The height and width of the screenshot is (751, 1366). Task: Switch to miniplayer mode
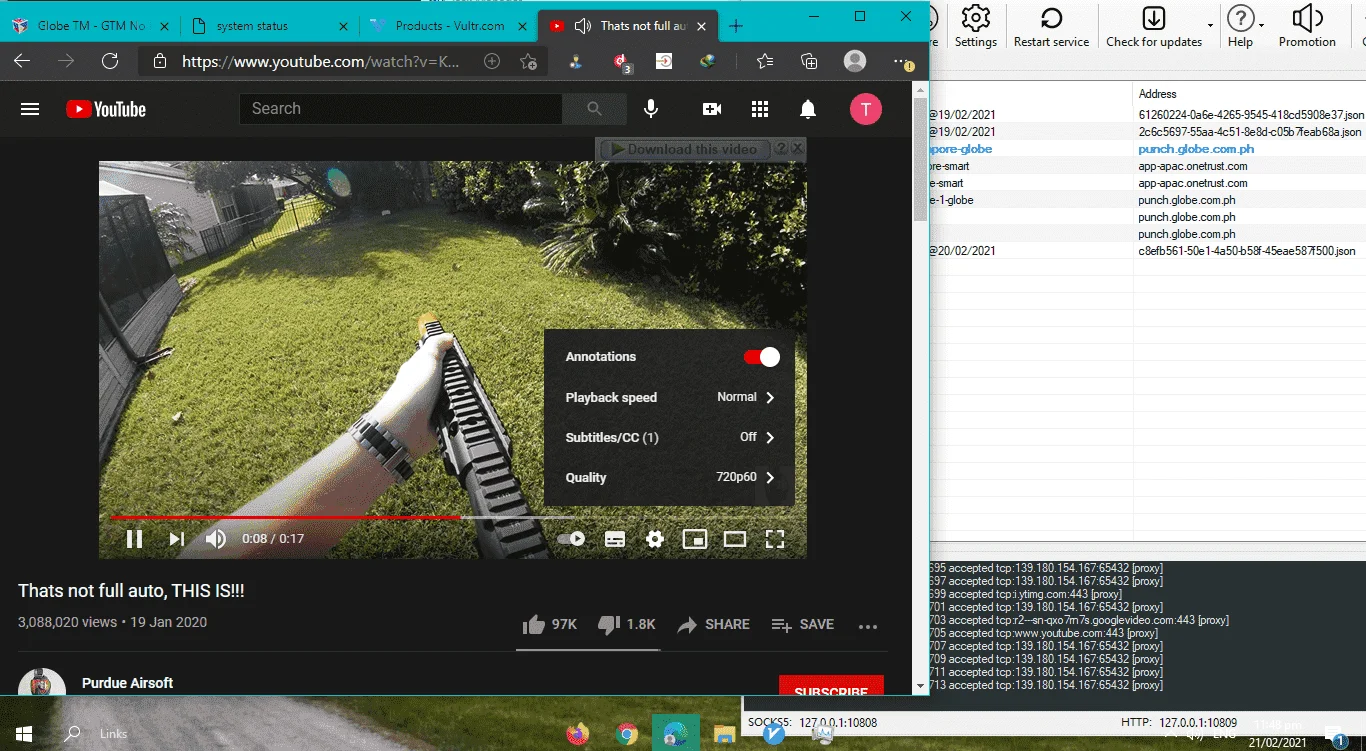(695, 539)
